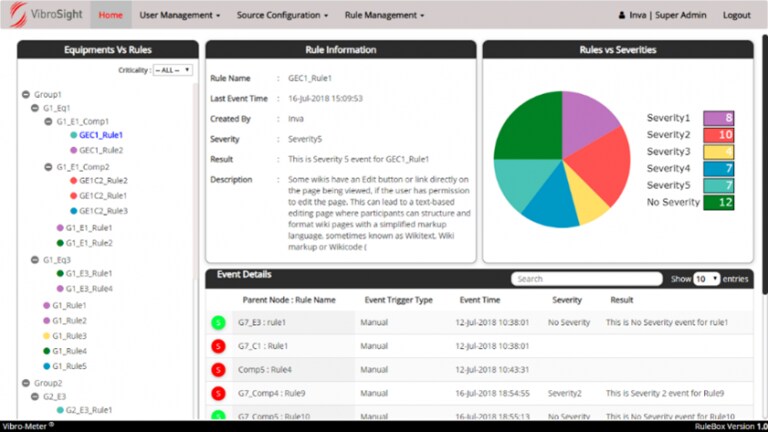This screenshot has height=432, width=768.
Task: Collapse the G1_Eq1 tree node
Action: [36, 107]
